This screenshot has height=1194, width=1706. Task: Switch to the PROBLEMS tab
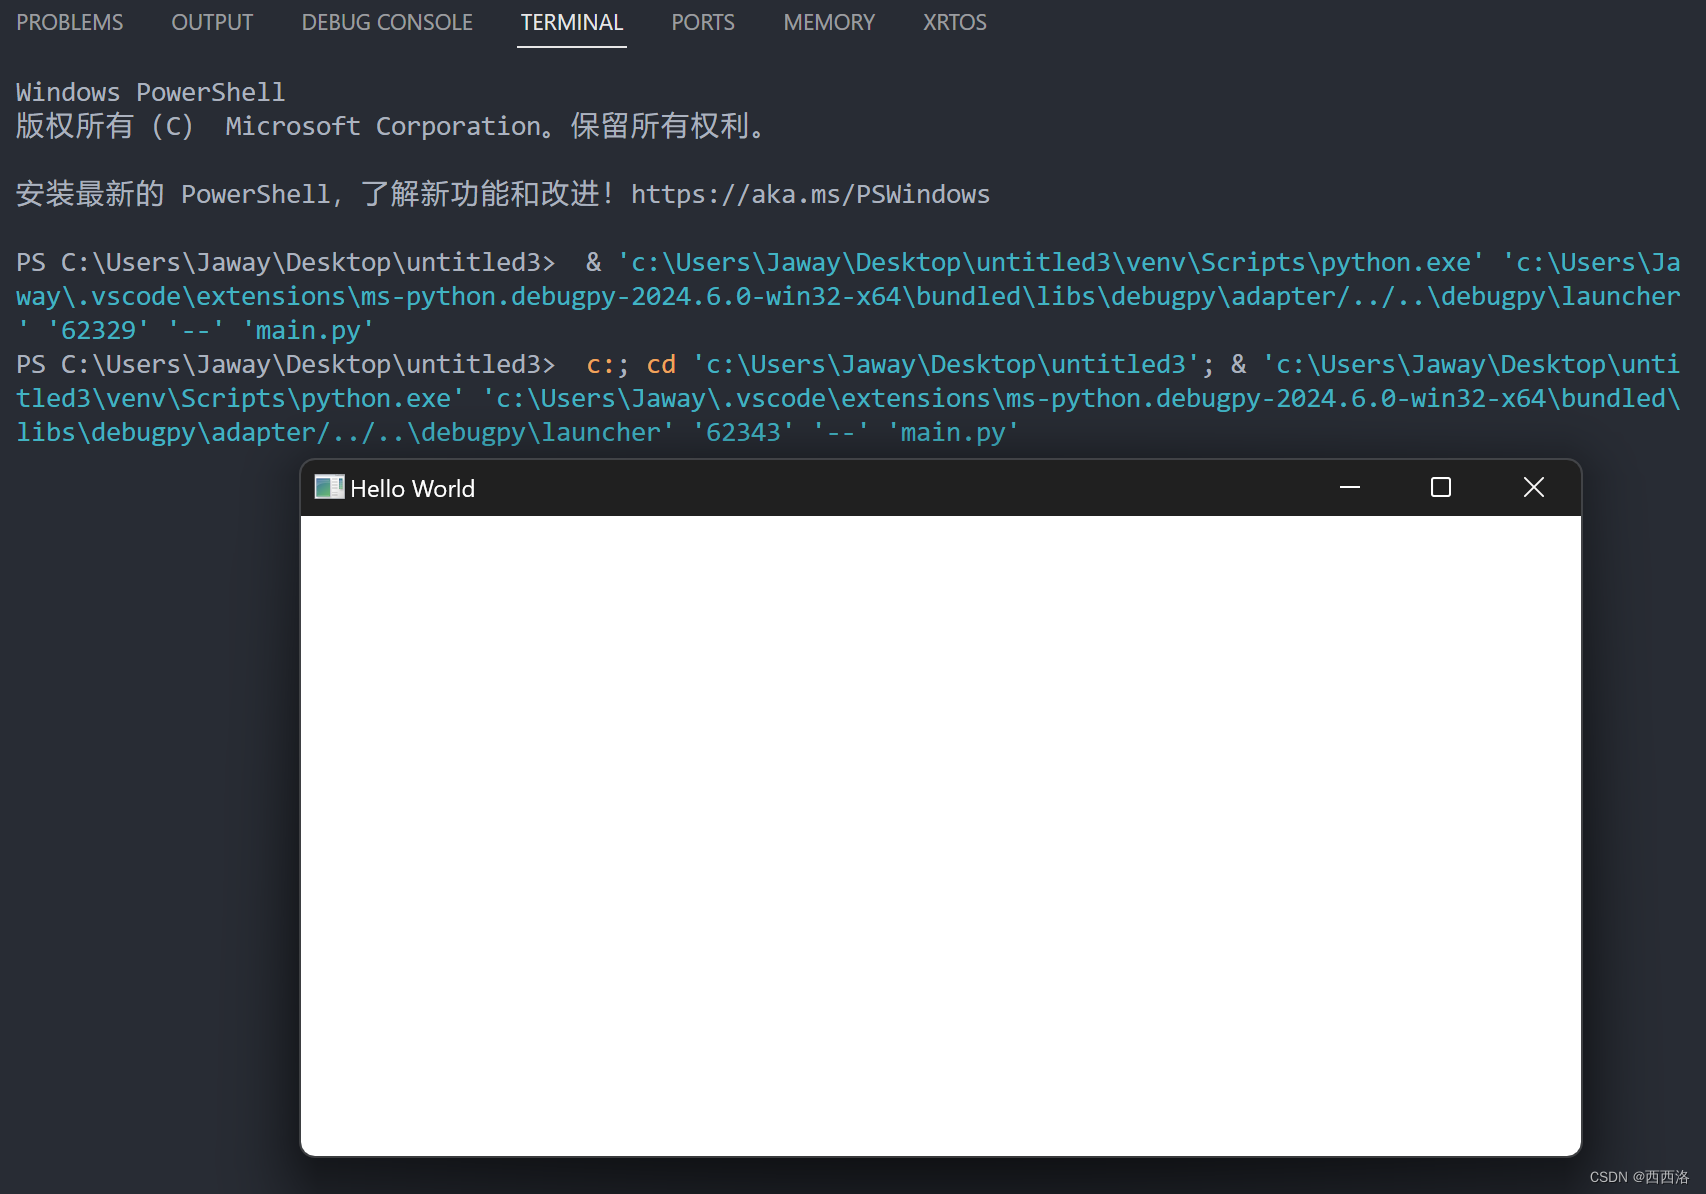[x=70, y=22]
